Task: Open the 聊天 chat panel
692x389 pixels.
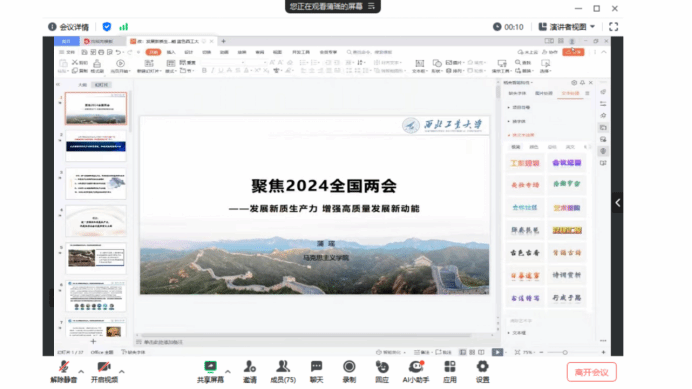Action: click(316, 371)
